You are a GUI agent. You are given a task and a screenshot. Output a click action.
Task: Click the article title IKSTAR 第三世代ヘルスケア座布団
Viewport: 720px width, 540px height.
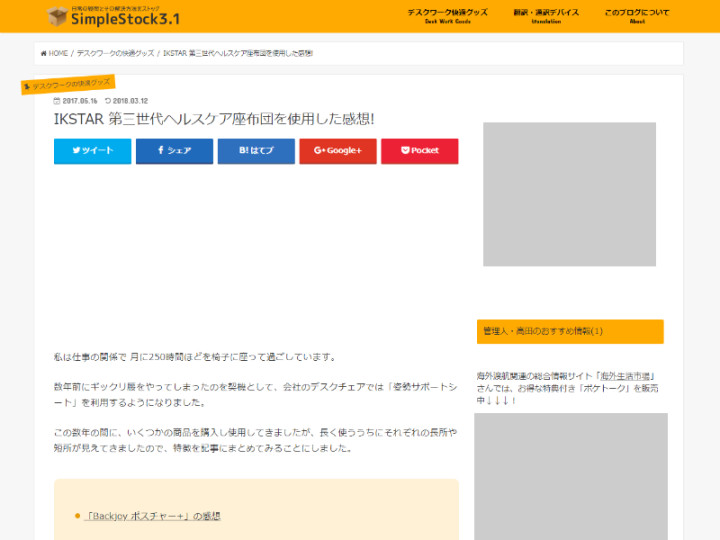[214, 119]
